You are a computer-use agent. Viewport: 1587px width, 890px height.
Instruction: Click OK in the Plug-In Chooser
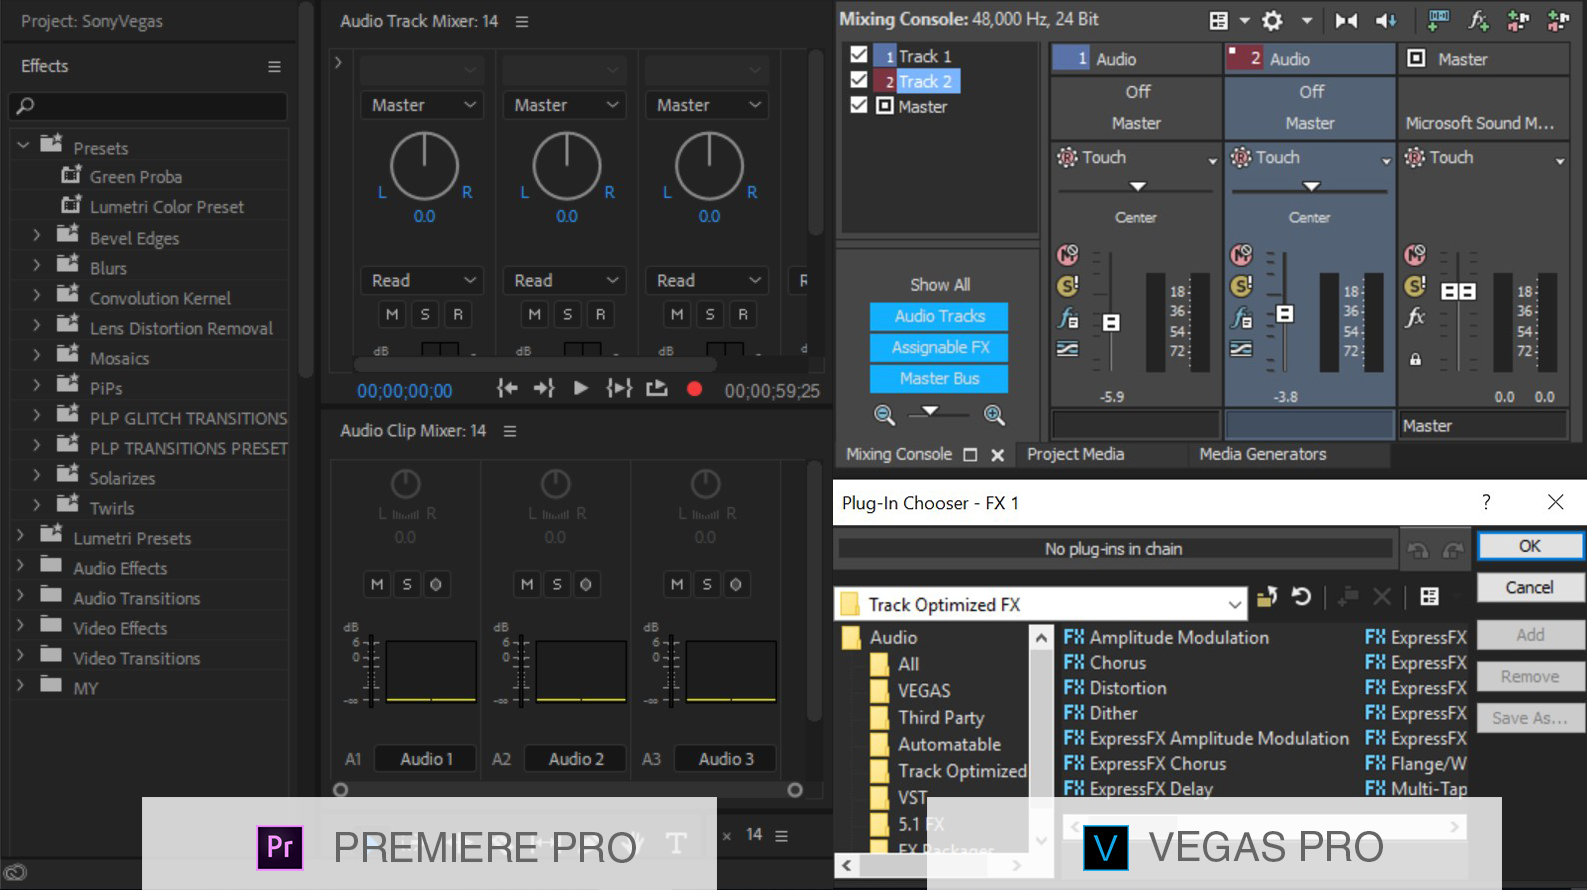click(1529, 546)
